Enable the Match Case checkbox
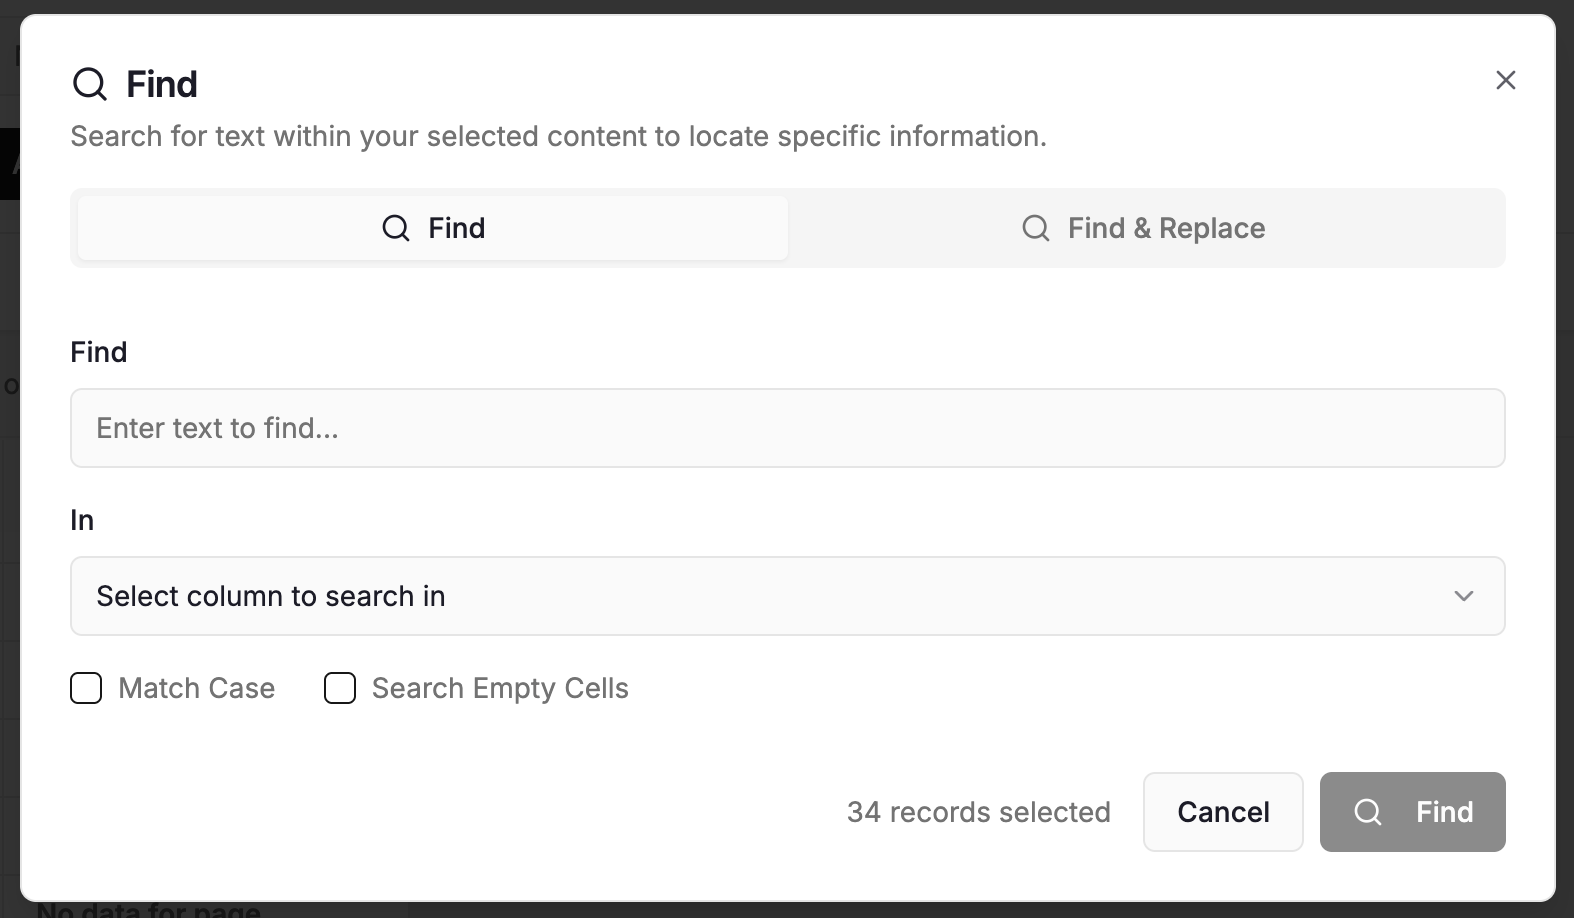 click(x=86, y=688)
